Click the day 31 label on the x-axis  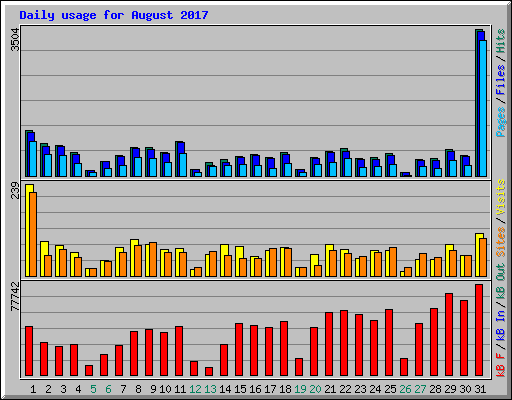click(x=480, y=389)
